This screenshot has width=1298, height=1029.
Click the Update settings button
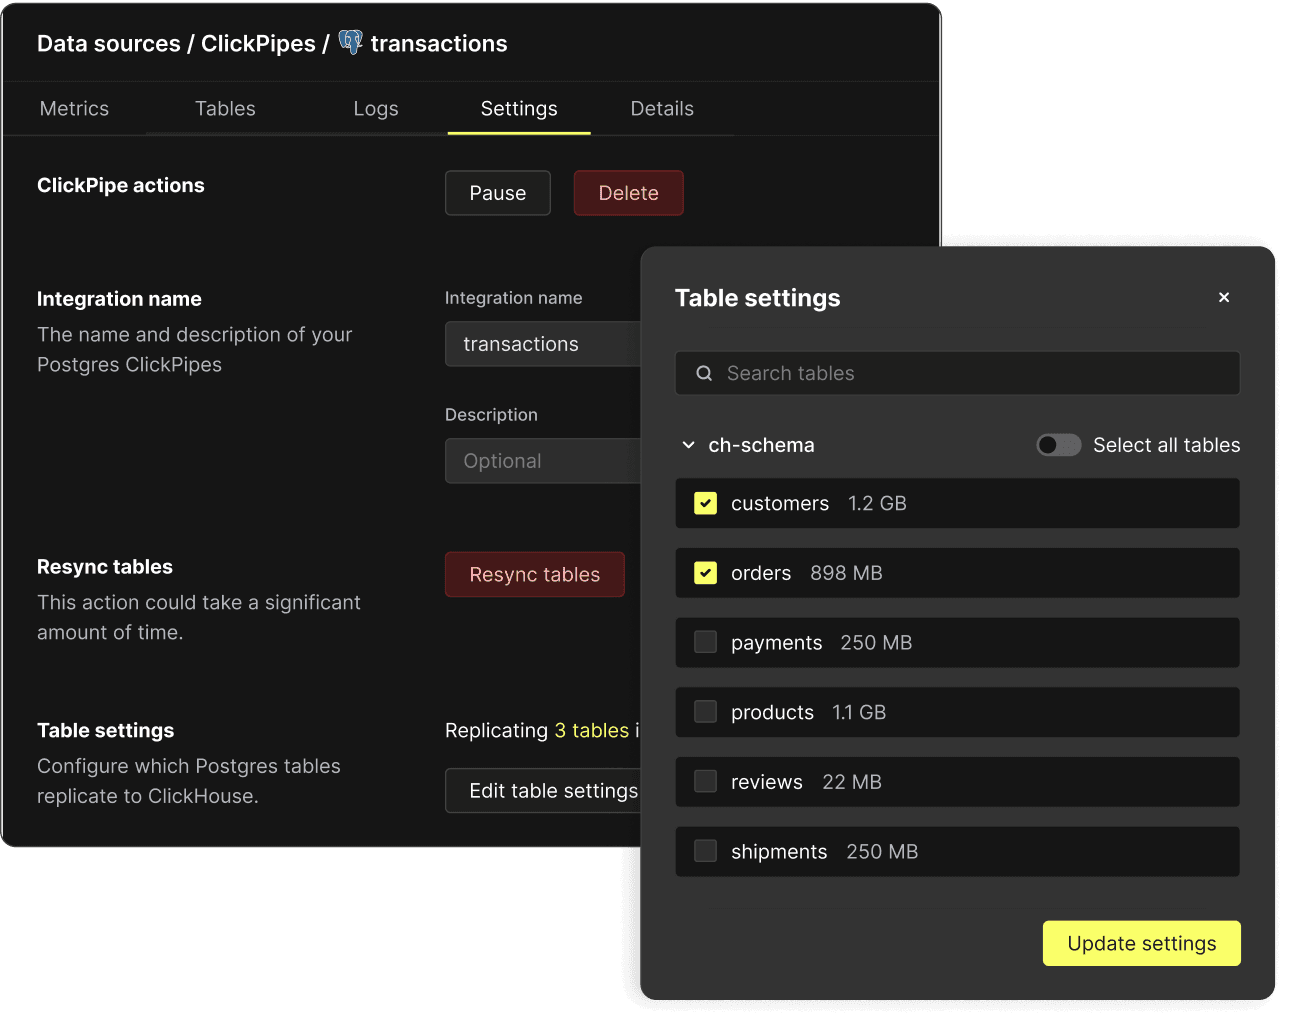(x=1141, y=943)
